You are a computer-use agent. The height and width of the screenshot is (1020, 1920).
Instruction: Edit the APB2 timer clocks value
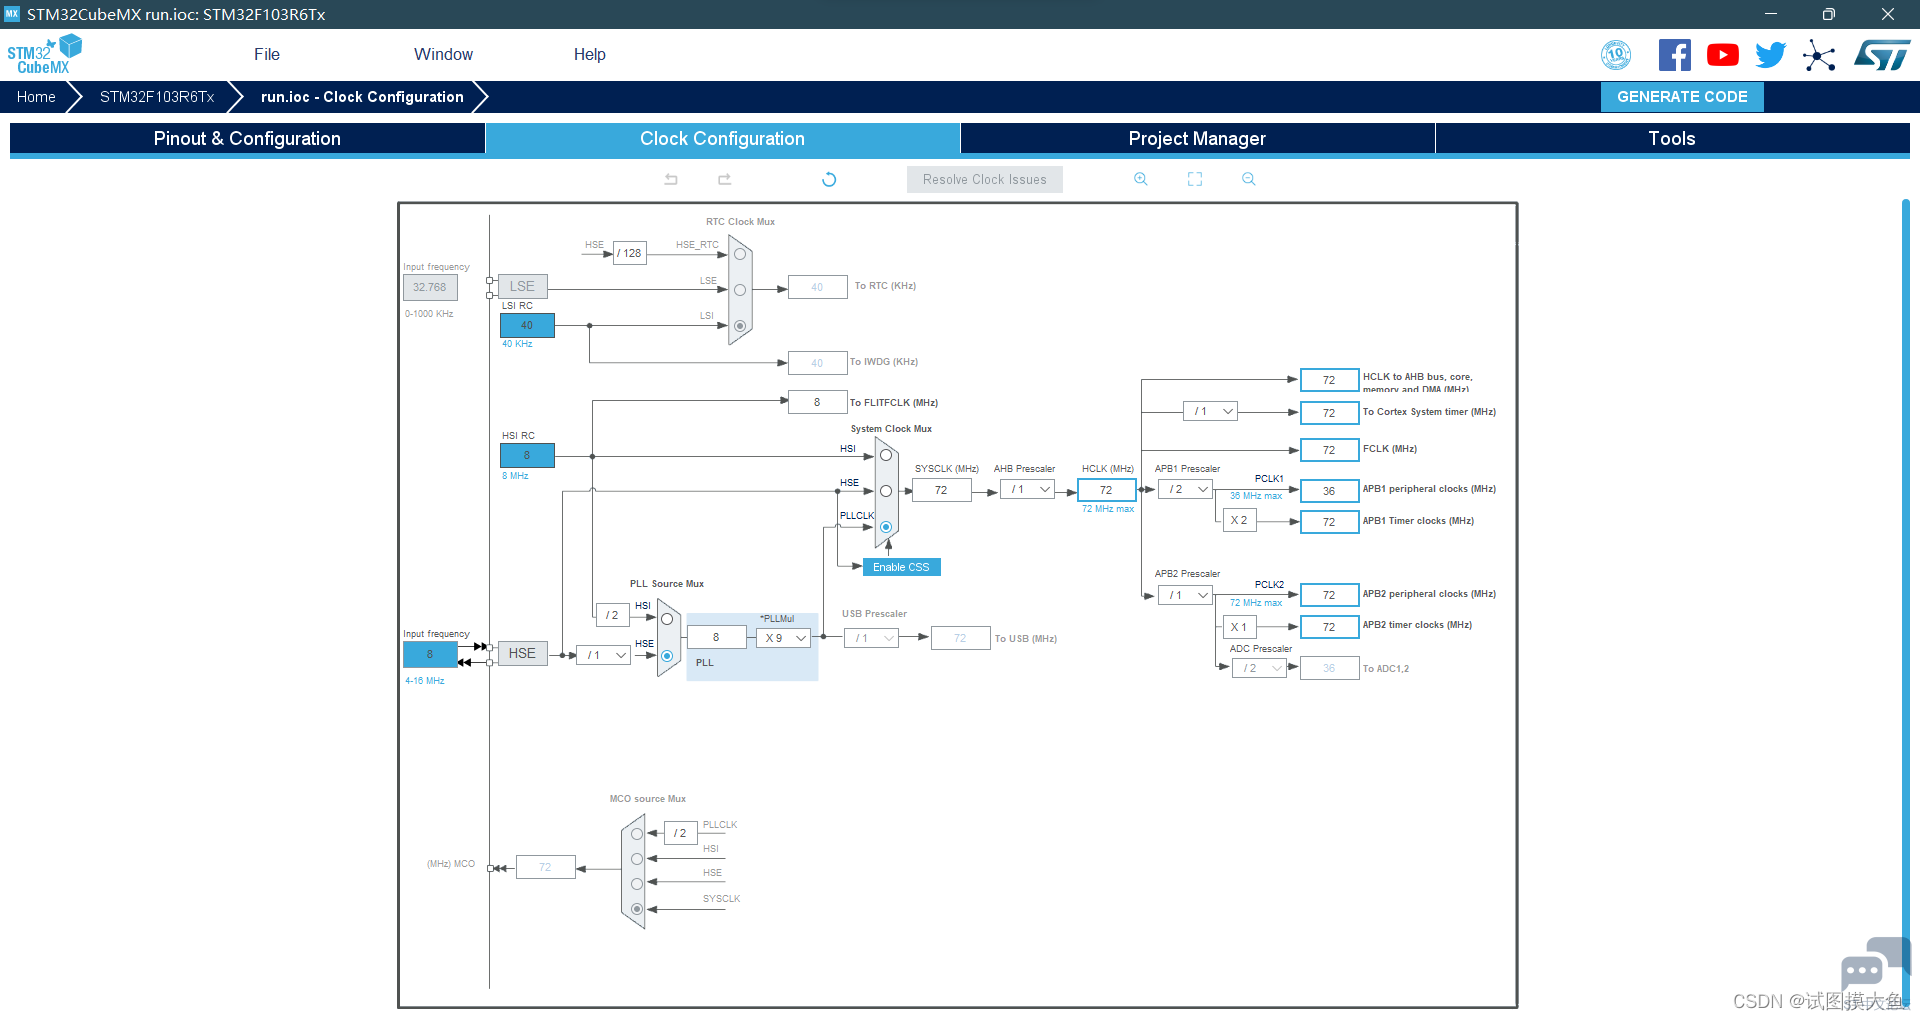[x=1329, y=627]
